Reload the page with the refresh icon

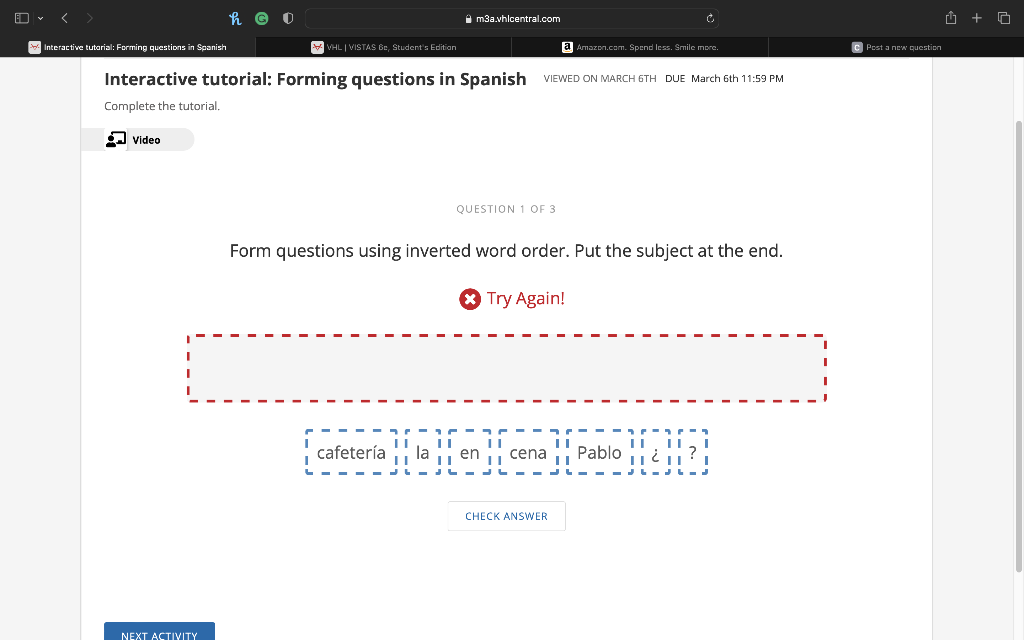710,18
